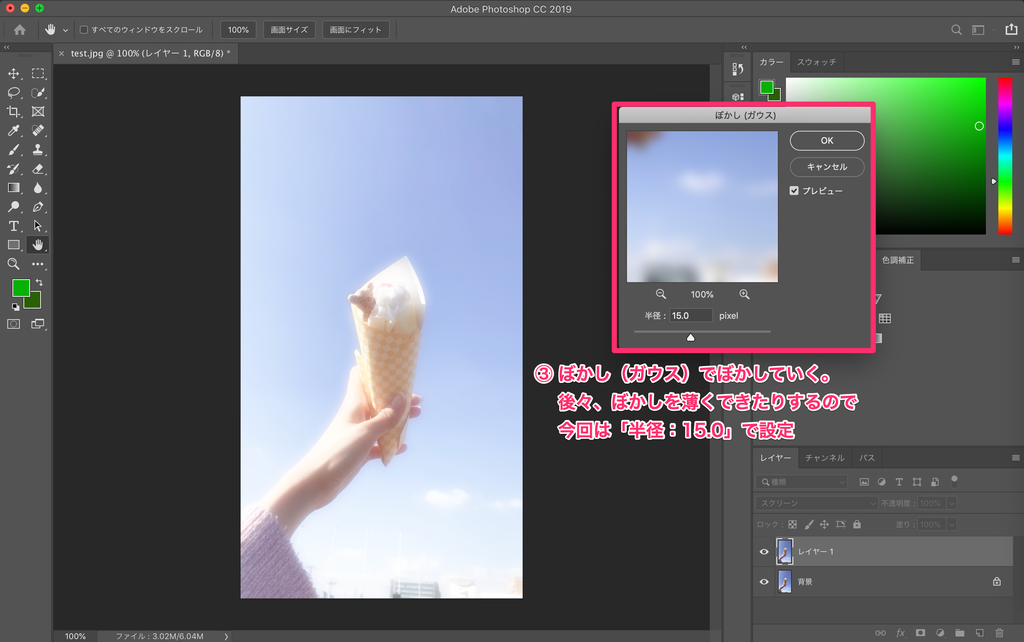
Task: Open the layer opacity dropdown arrow
Action: (952, 503)
